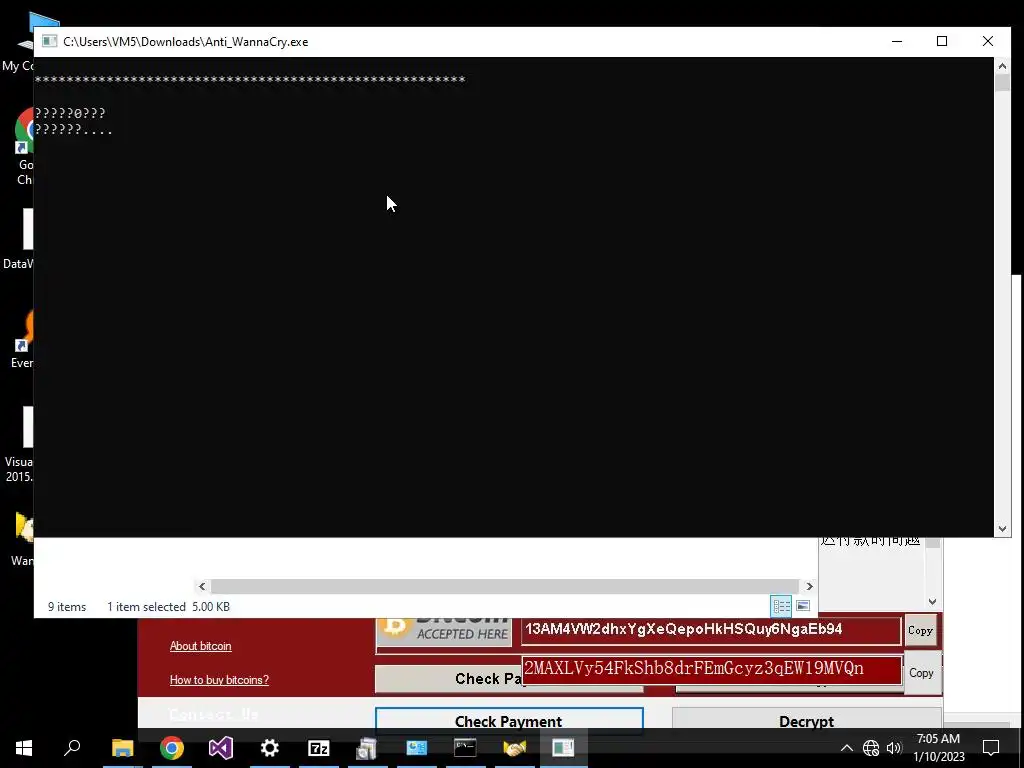Image resolution: width=1024 pixels, height=768 pixels.
Task: Click the '??????....' console output line
Action: [x=74, y=129]
